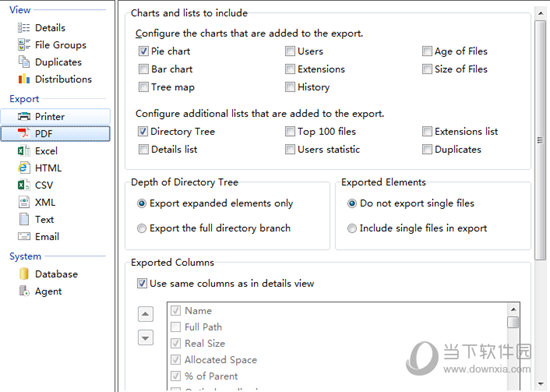Viewport: 550px width, 392px height.
Task: Select the Agent settings icon
Action: tap(24, 291)
